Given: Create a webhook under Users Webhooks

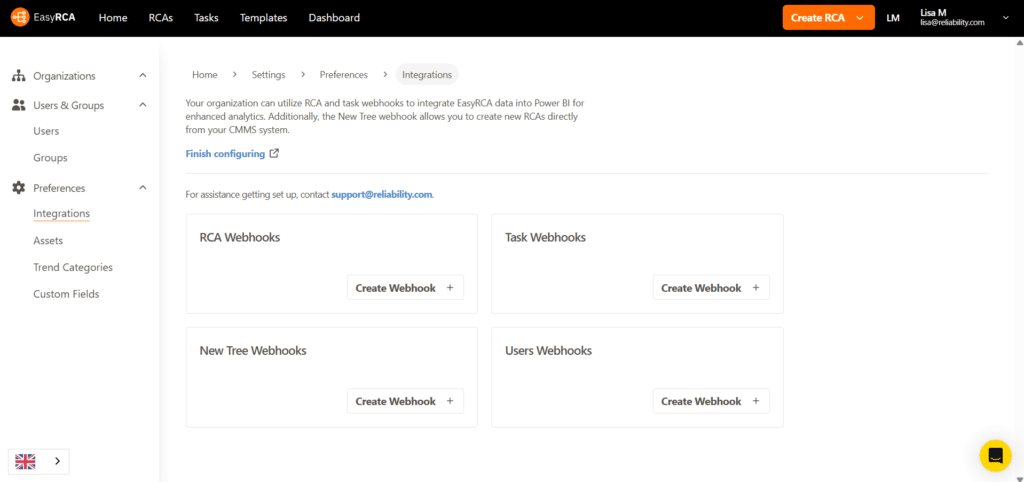Looking at the screenshot, I should coord(710,401).
